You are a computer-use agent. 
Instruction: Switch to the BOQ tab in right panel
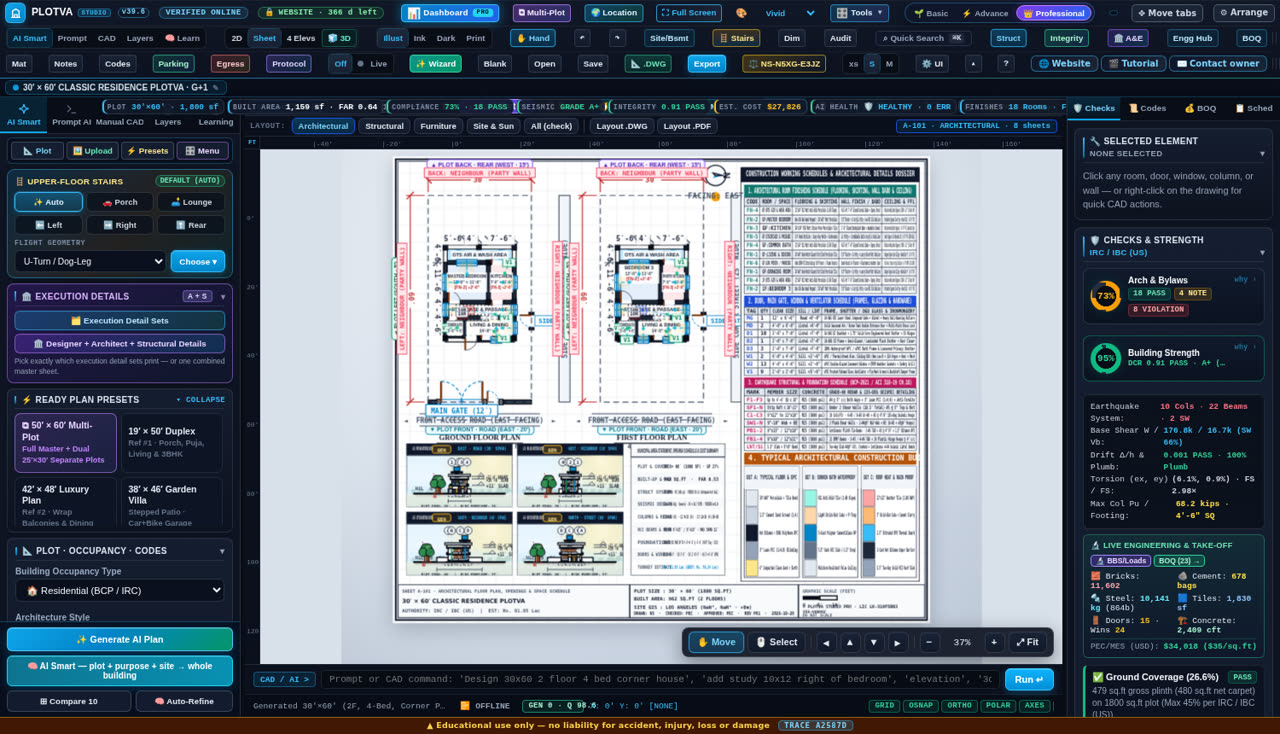pyautogui.click(x=1200, y=108)
